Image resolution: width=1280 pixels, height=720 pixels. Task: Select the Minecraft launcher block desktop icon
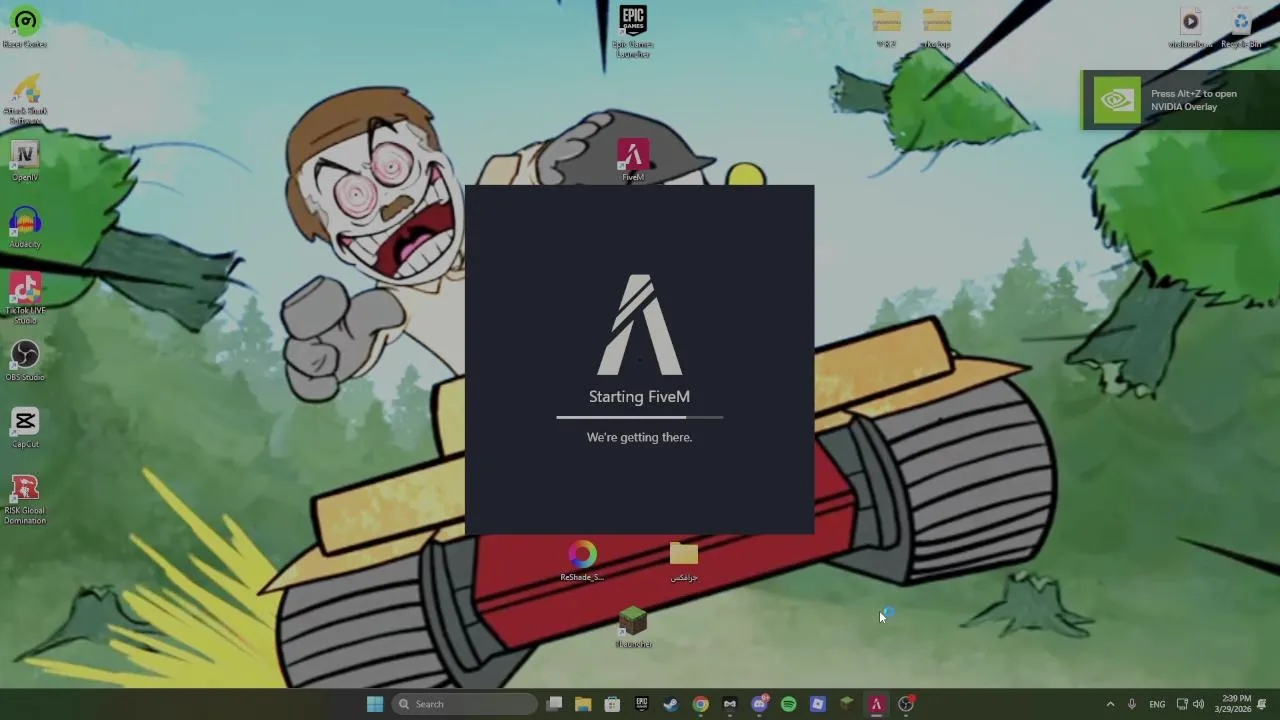coord(633,628)
